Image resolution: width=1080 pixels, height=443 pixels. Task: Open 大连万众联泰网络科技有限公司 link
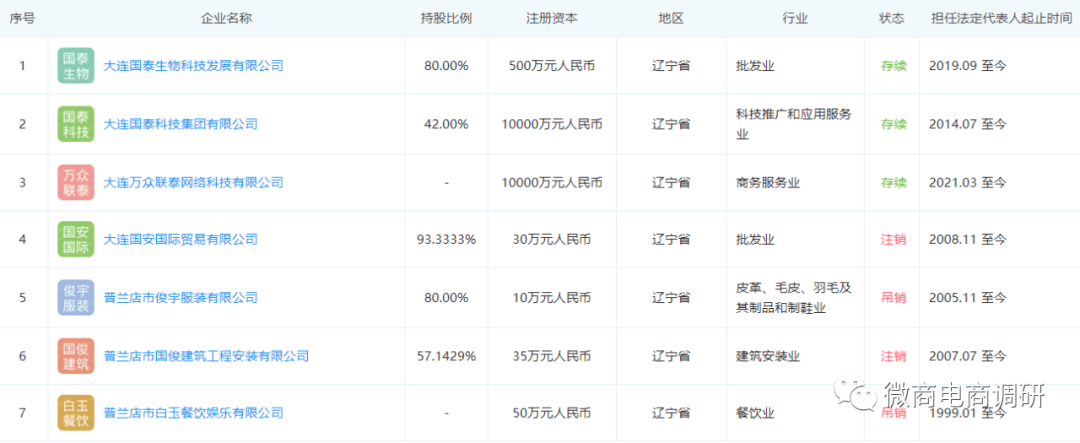pos(193,183)
